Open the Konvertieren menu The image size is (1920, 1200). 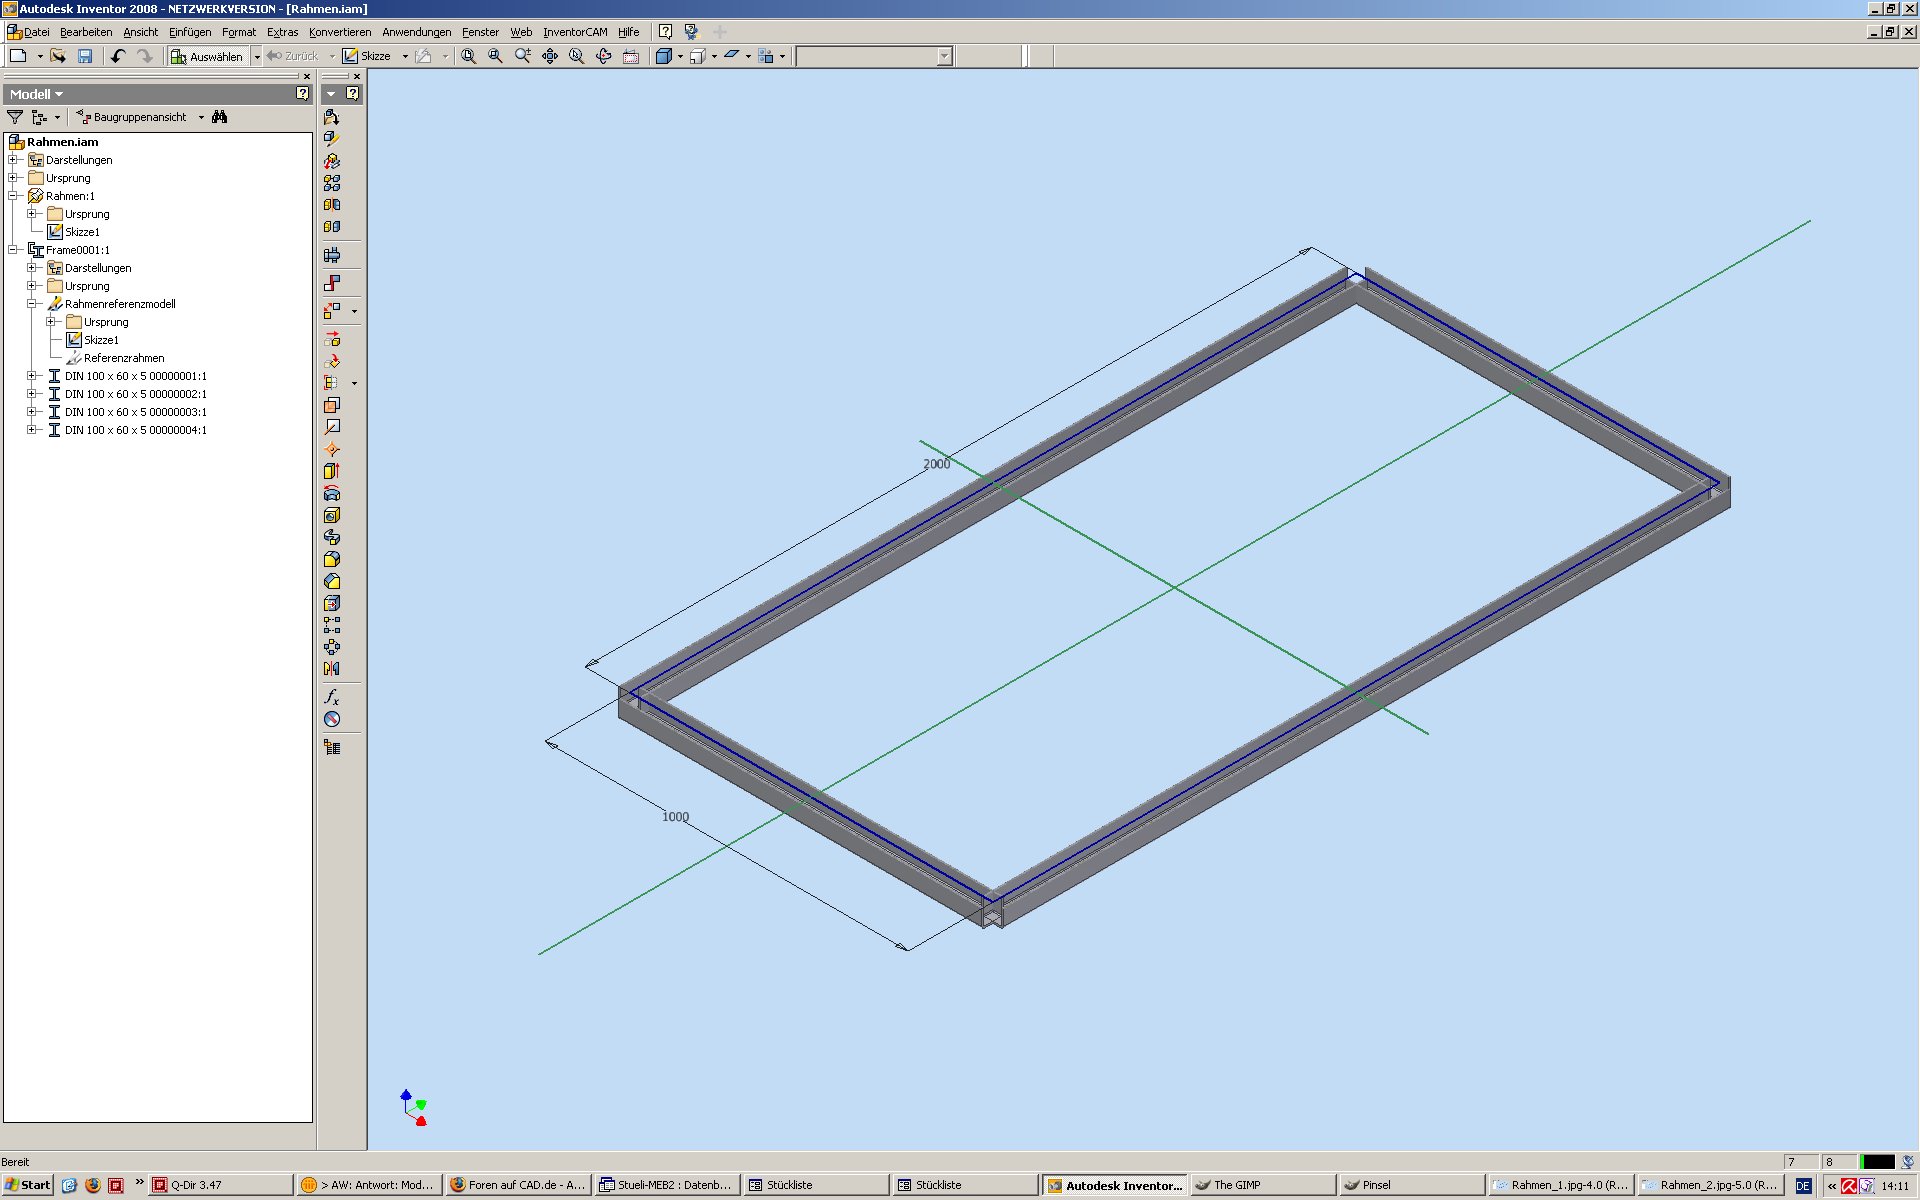[x=340, y=32]
